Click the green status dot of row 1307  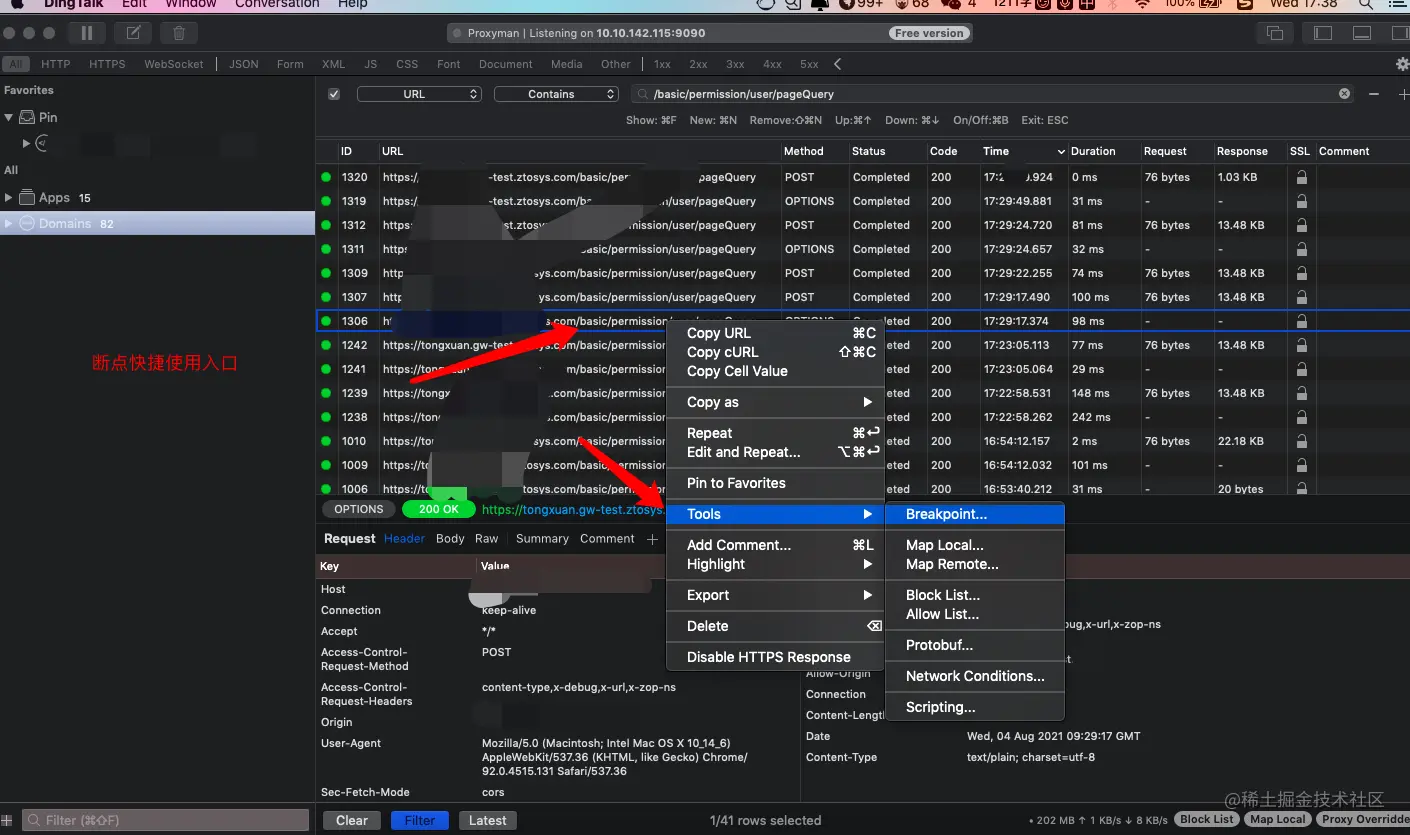[326, 297]
